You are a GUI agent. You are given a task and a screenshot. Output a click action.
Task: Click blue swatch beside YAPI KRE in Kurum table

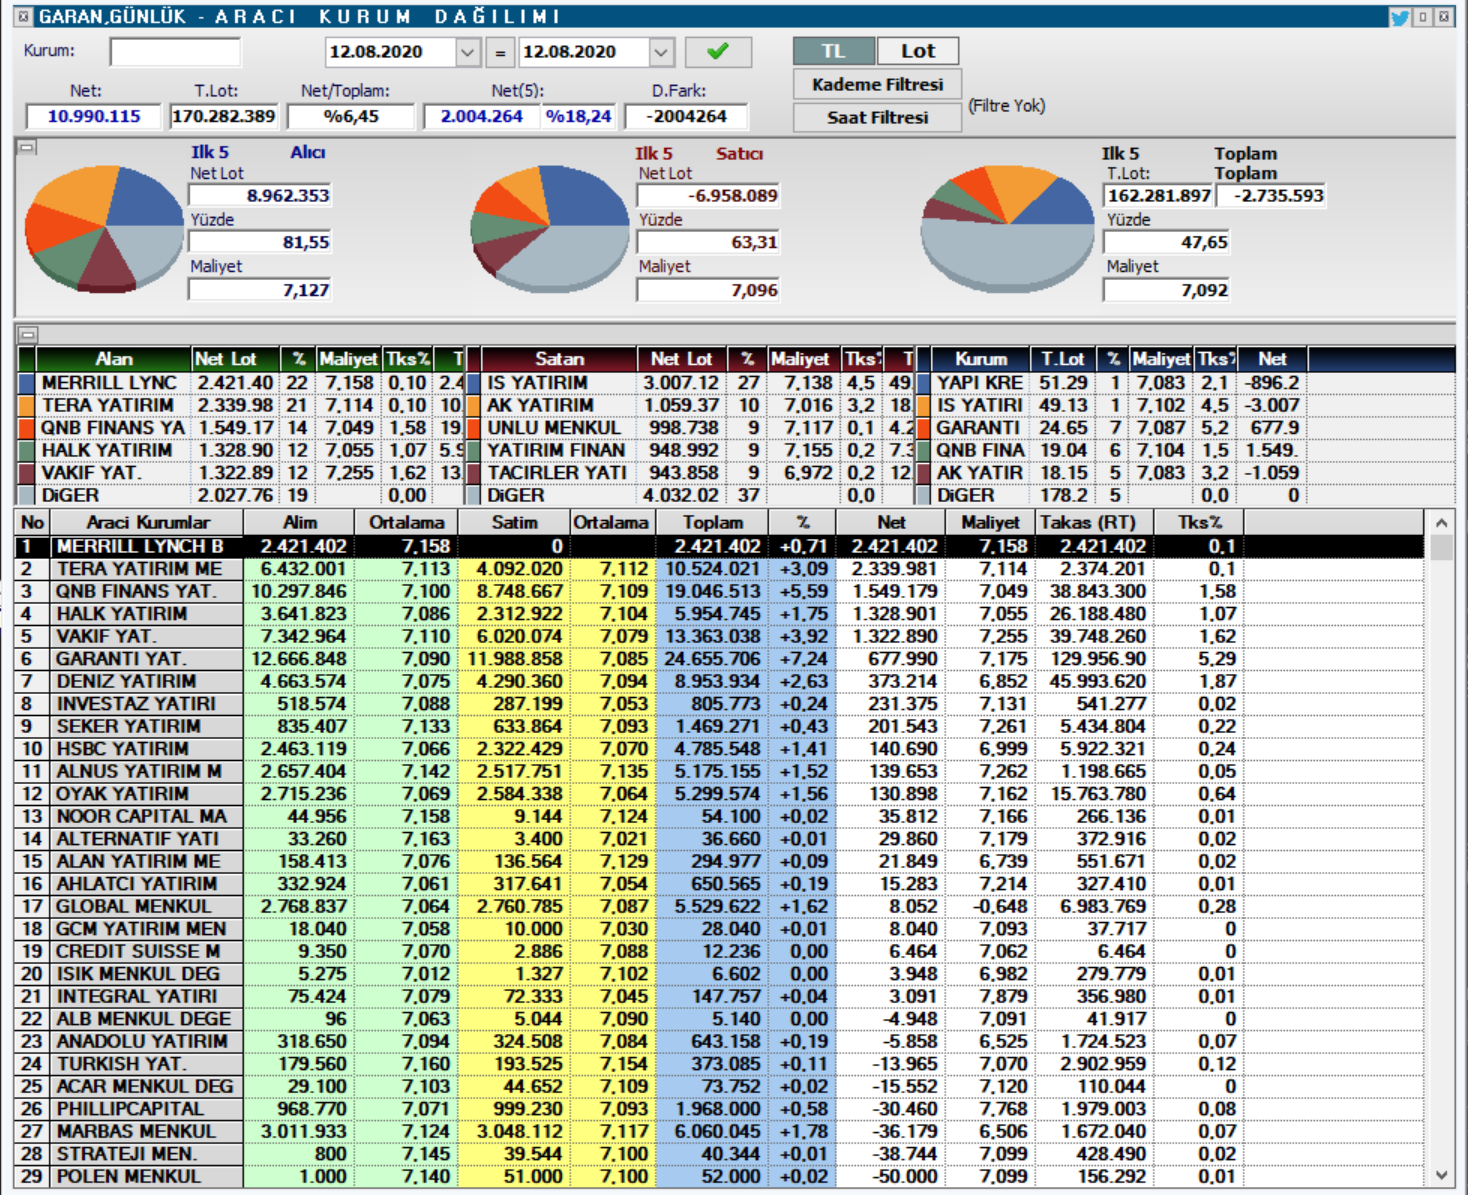tap(923, 383)
